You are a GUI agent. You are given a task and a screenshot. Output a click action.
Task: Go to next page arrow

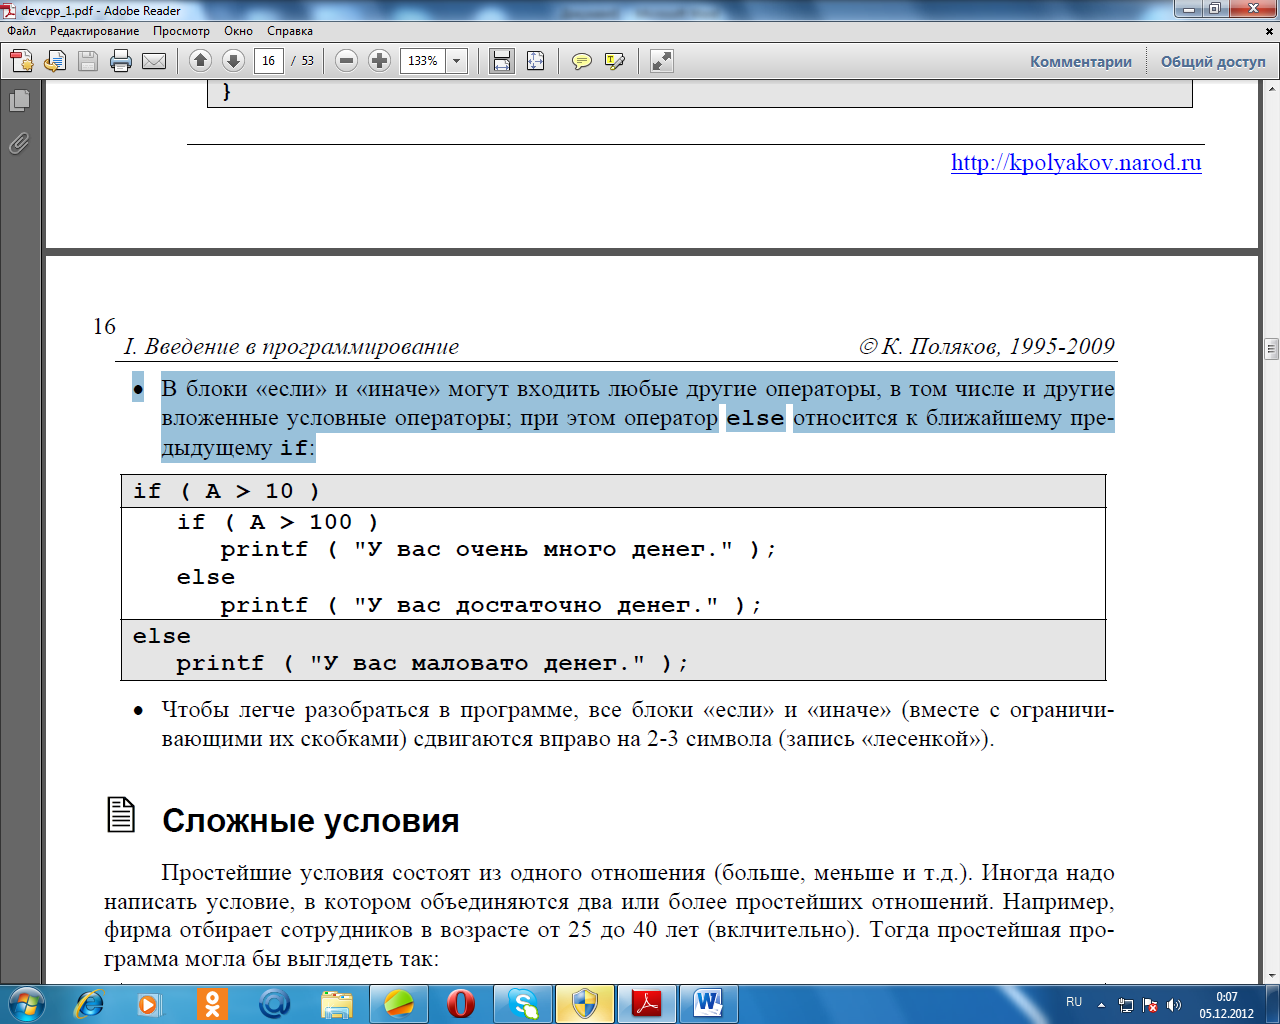point(233,61)
